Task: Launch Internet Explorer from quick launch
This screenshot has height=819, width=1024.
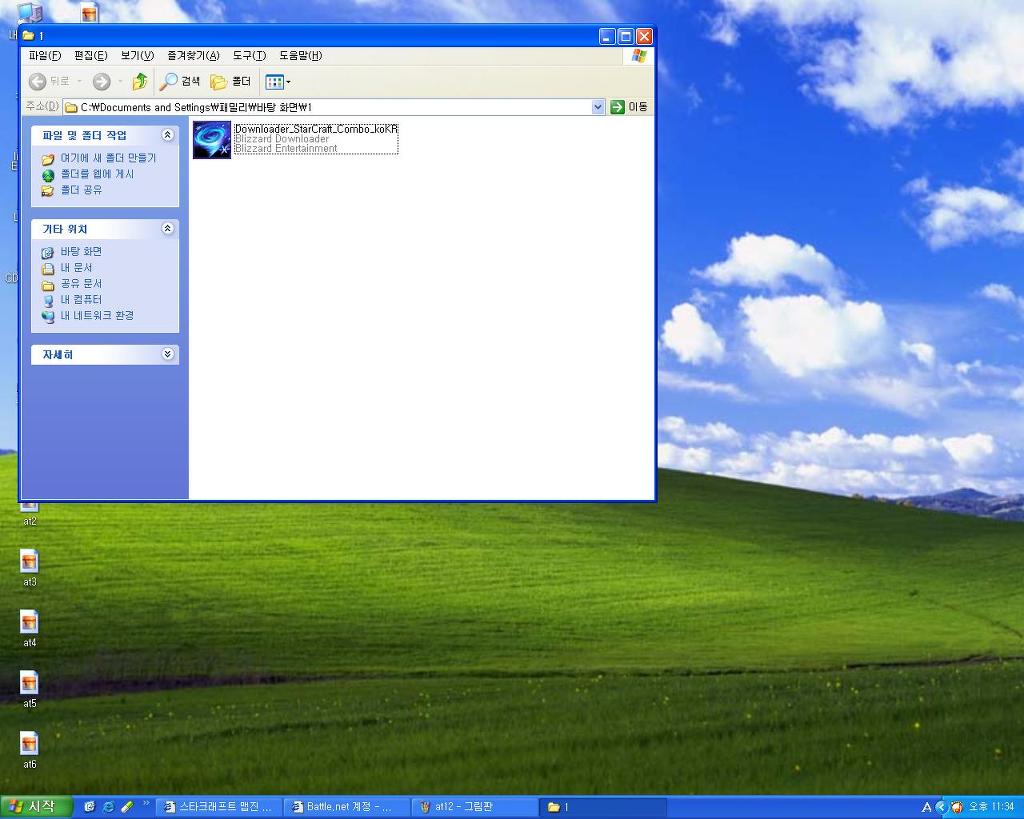Action: click(x=108, y=807)
